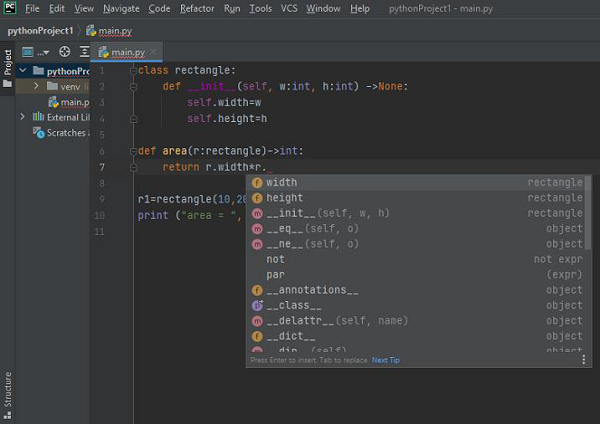The width and height of the screenshot is (600, 424).
Task: Toggle fold marker on def area line
Action: coord(132,151)
